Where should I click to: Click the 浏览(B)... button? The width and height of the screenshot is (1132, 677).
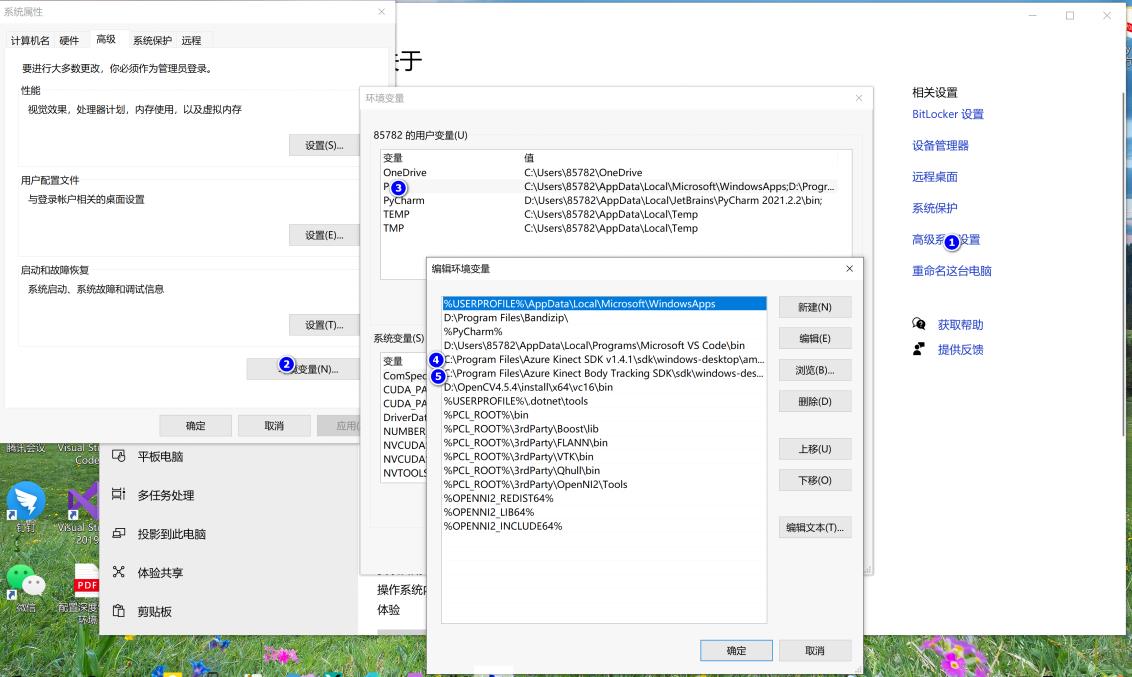tap(814, 370)
